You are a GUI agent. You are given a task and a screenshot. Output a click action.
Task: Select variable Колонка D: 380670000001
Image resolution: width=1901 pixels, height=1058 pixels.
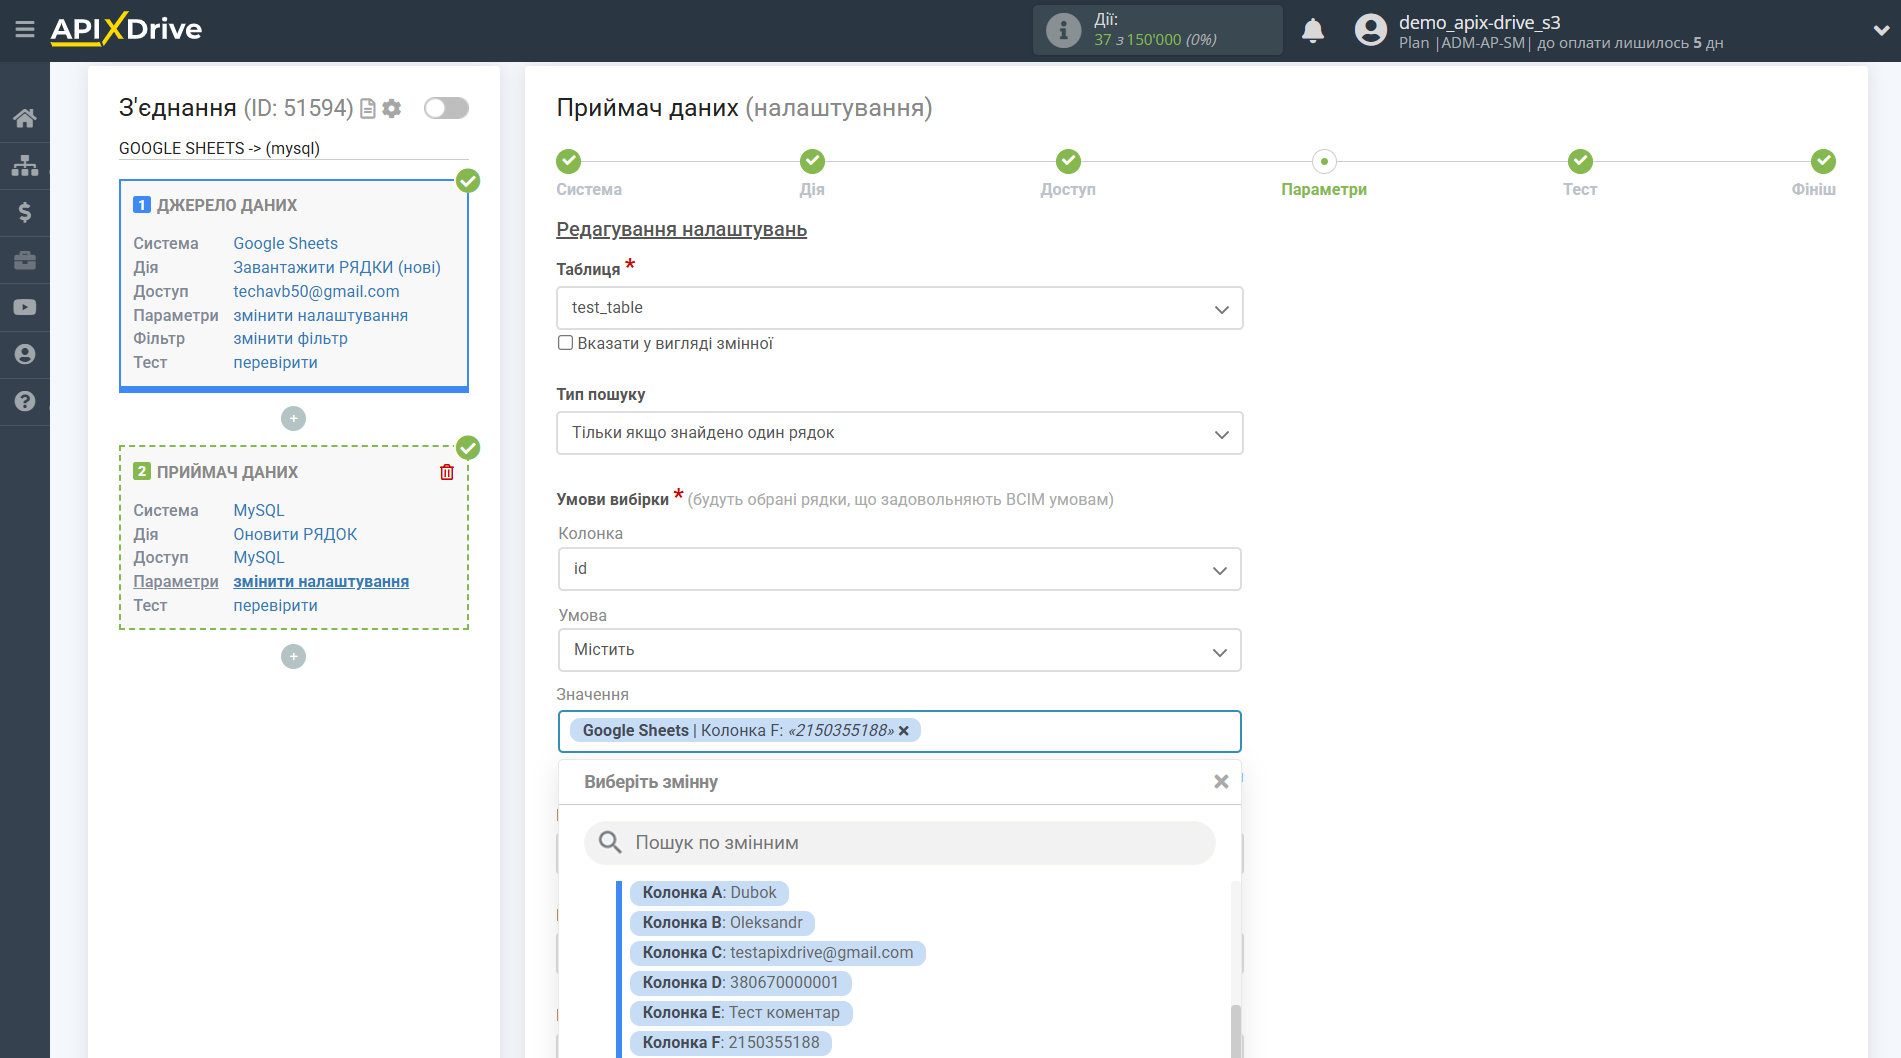tap(740, 983)
